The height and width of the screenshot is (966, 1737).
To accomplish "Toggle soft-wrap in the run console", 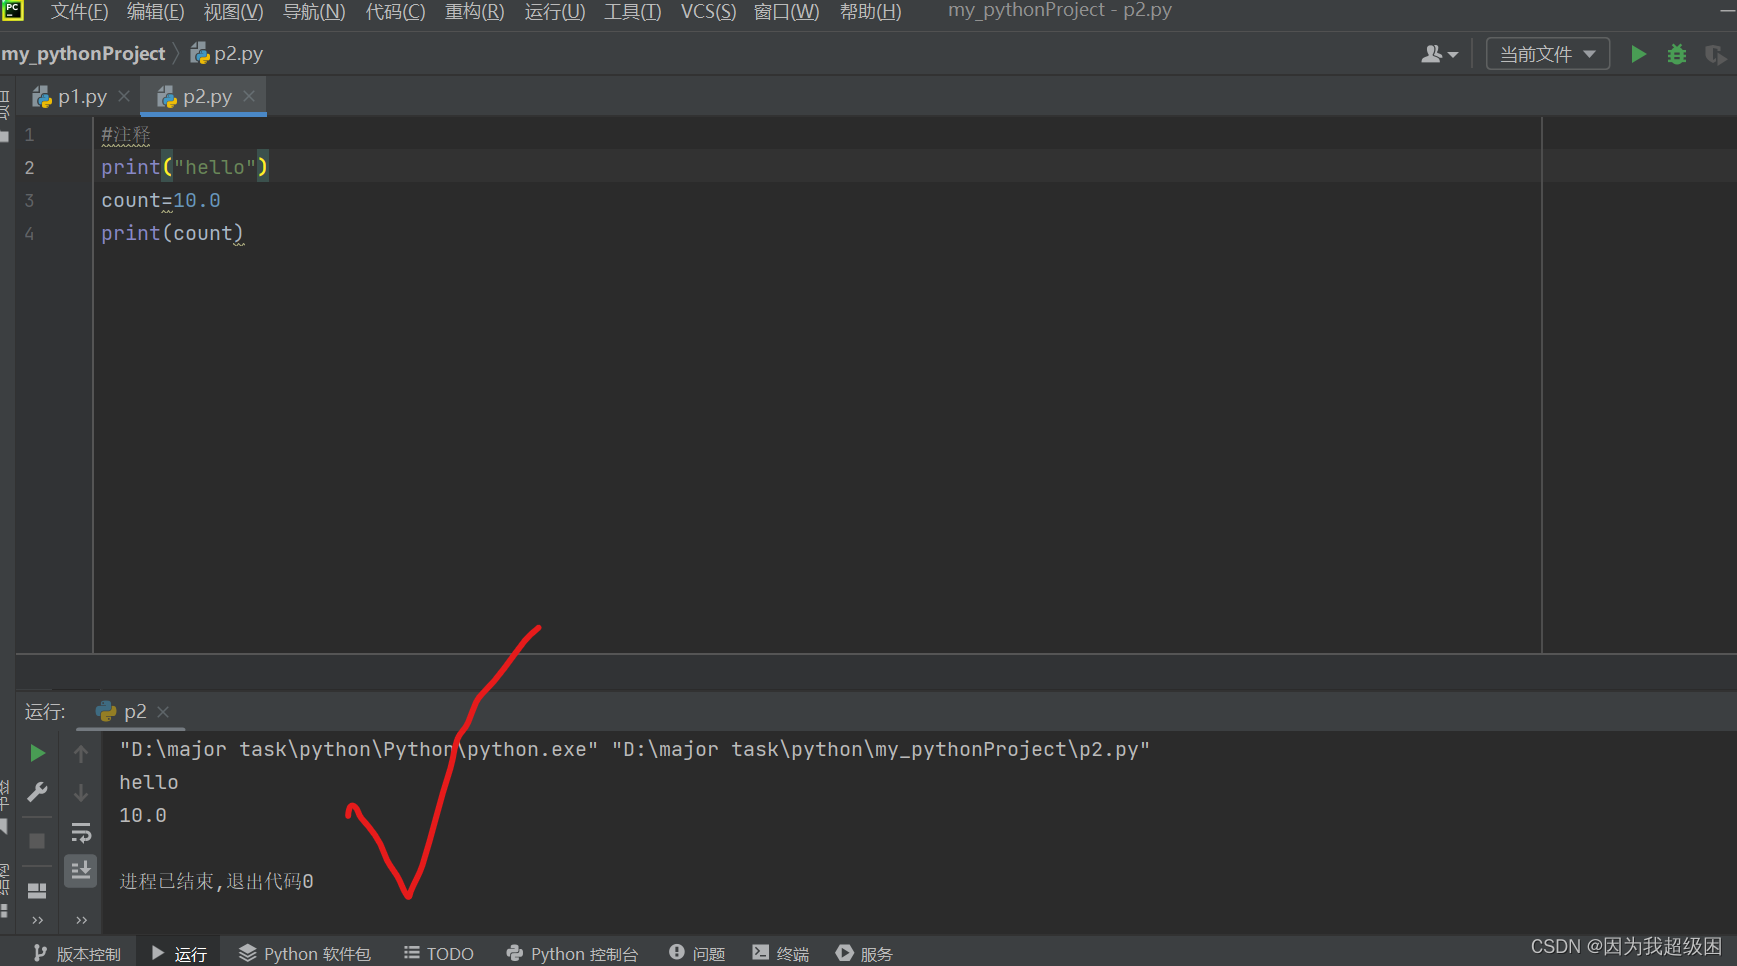I will coord(81,832).
